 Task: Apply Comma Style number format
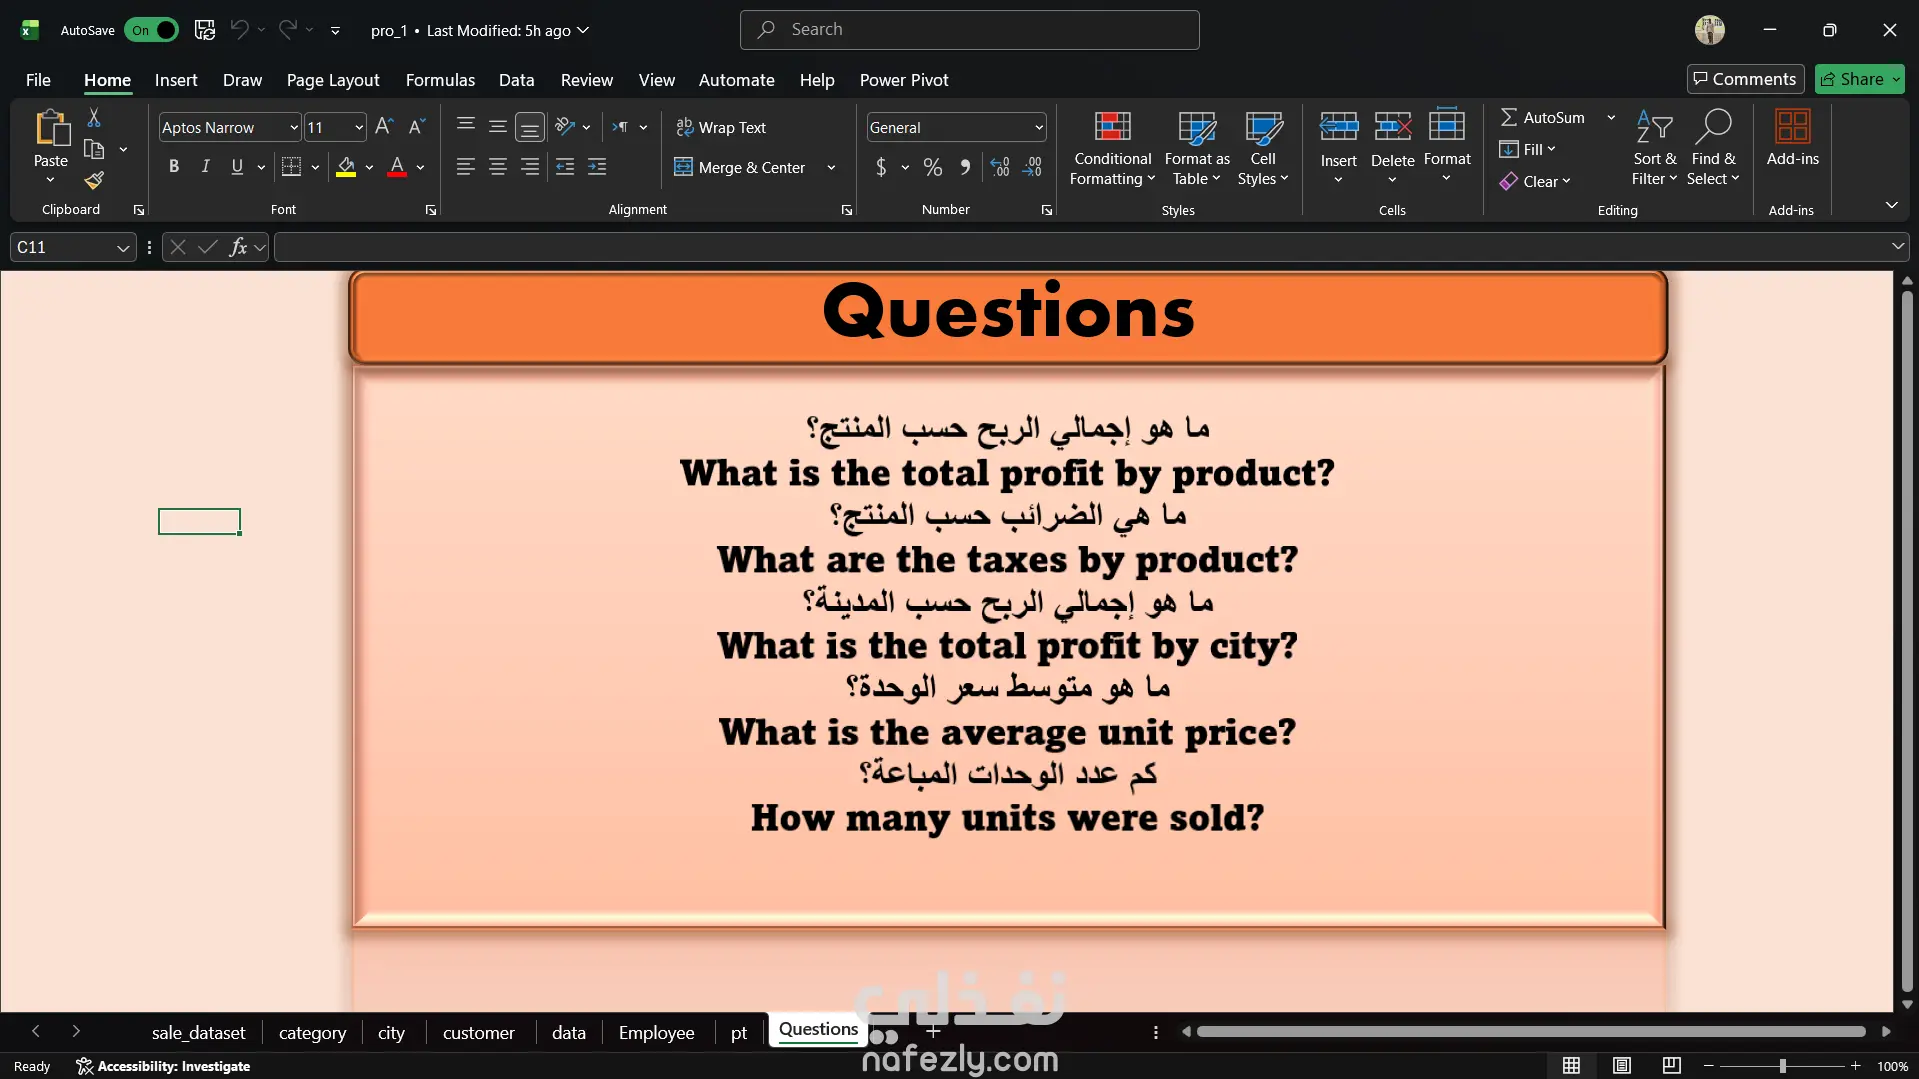pyautogui.click(x=965, y=167)
